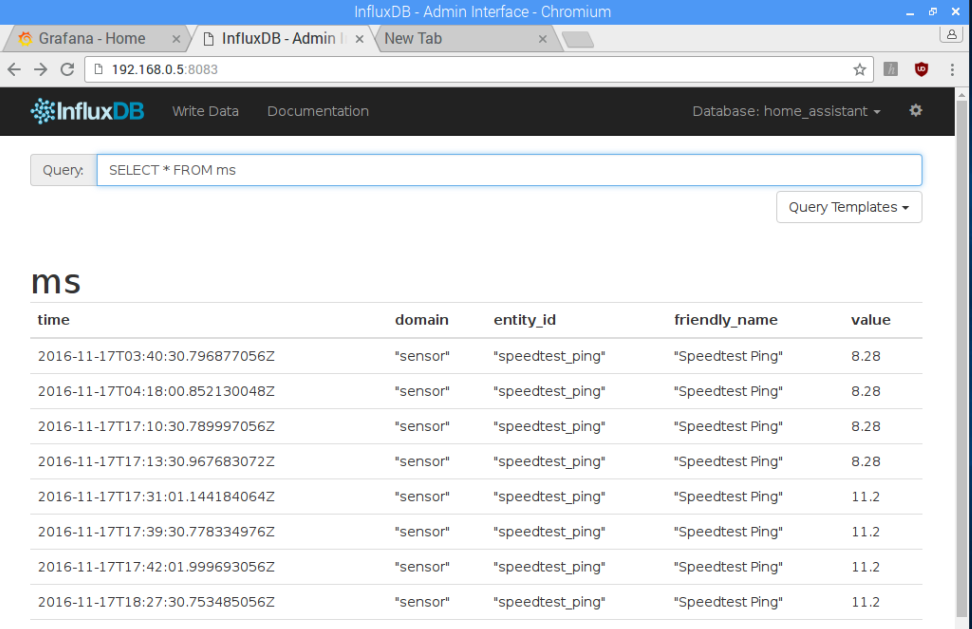This screenshot has height=629, width=972.
Task: Switch to the Grafana - Home tab
Action: [x=92, y=39]
